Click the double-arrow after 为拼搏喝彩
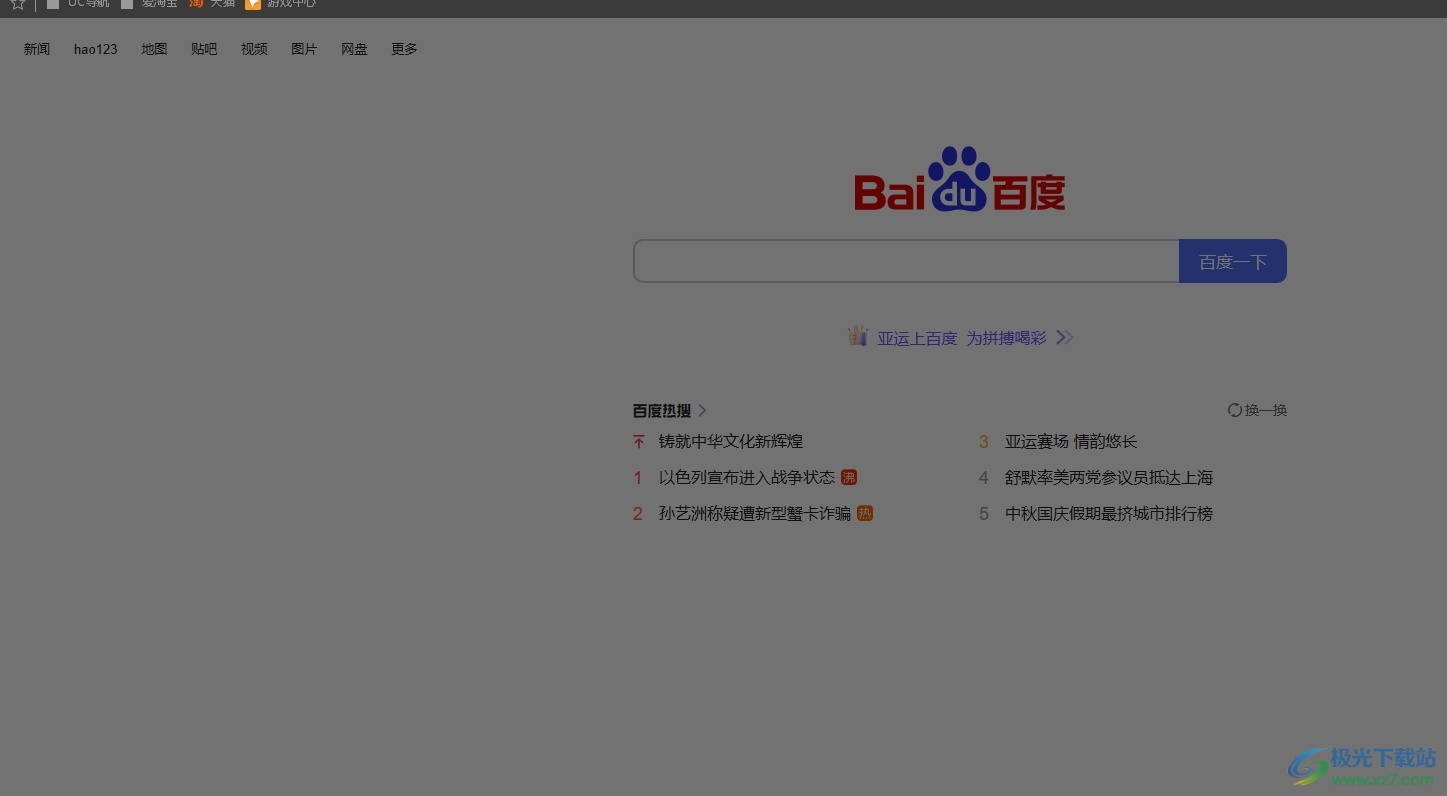 [1065, 338]
